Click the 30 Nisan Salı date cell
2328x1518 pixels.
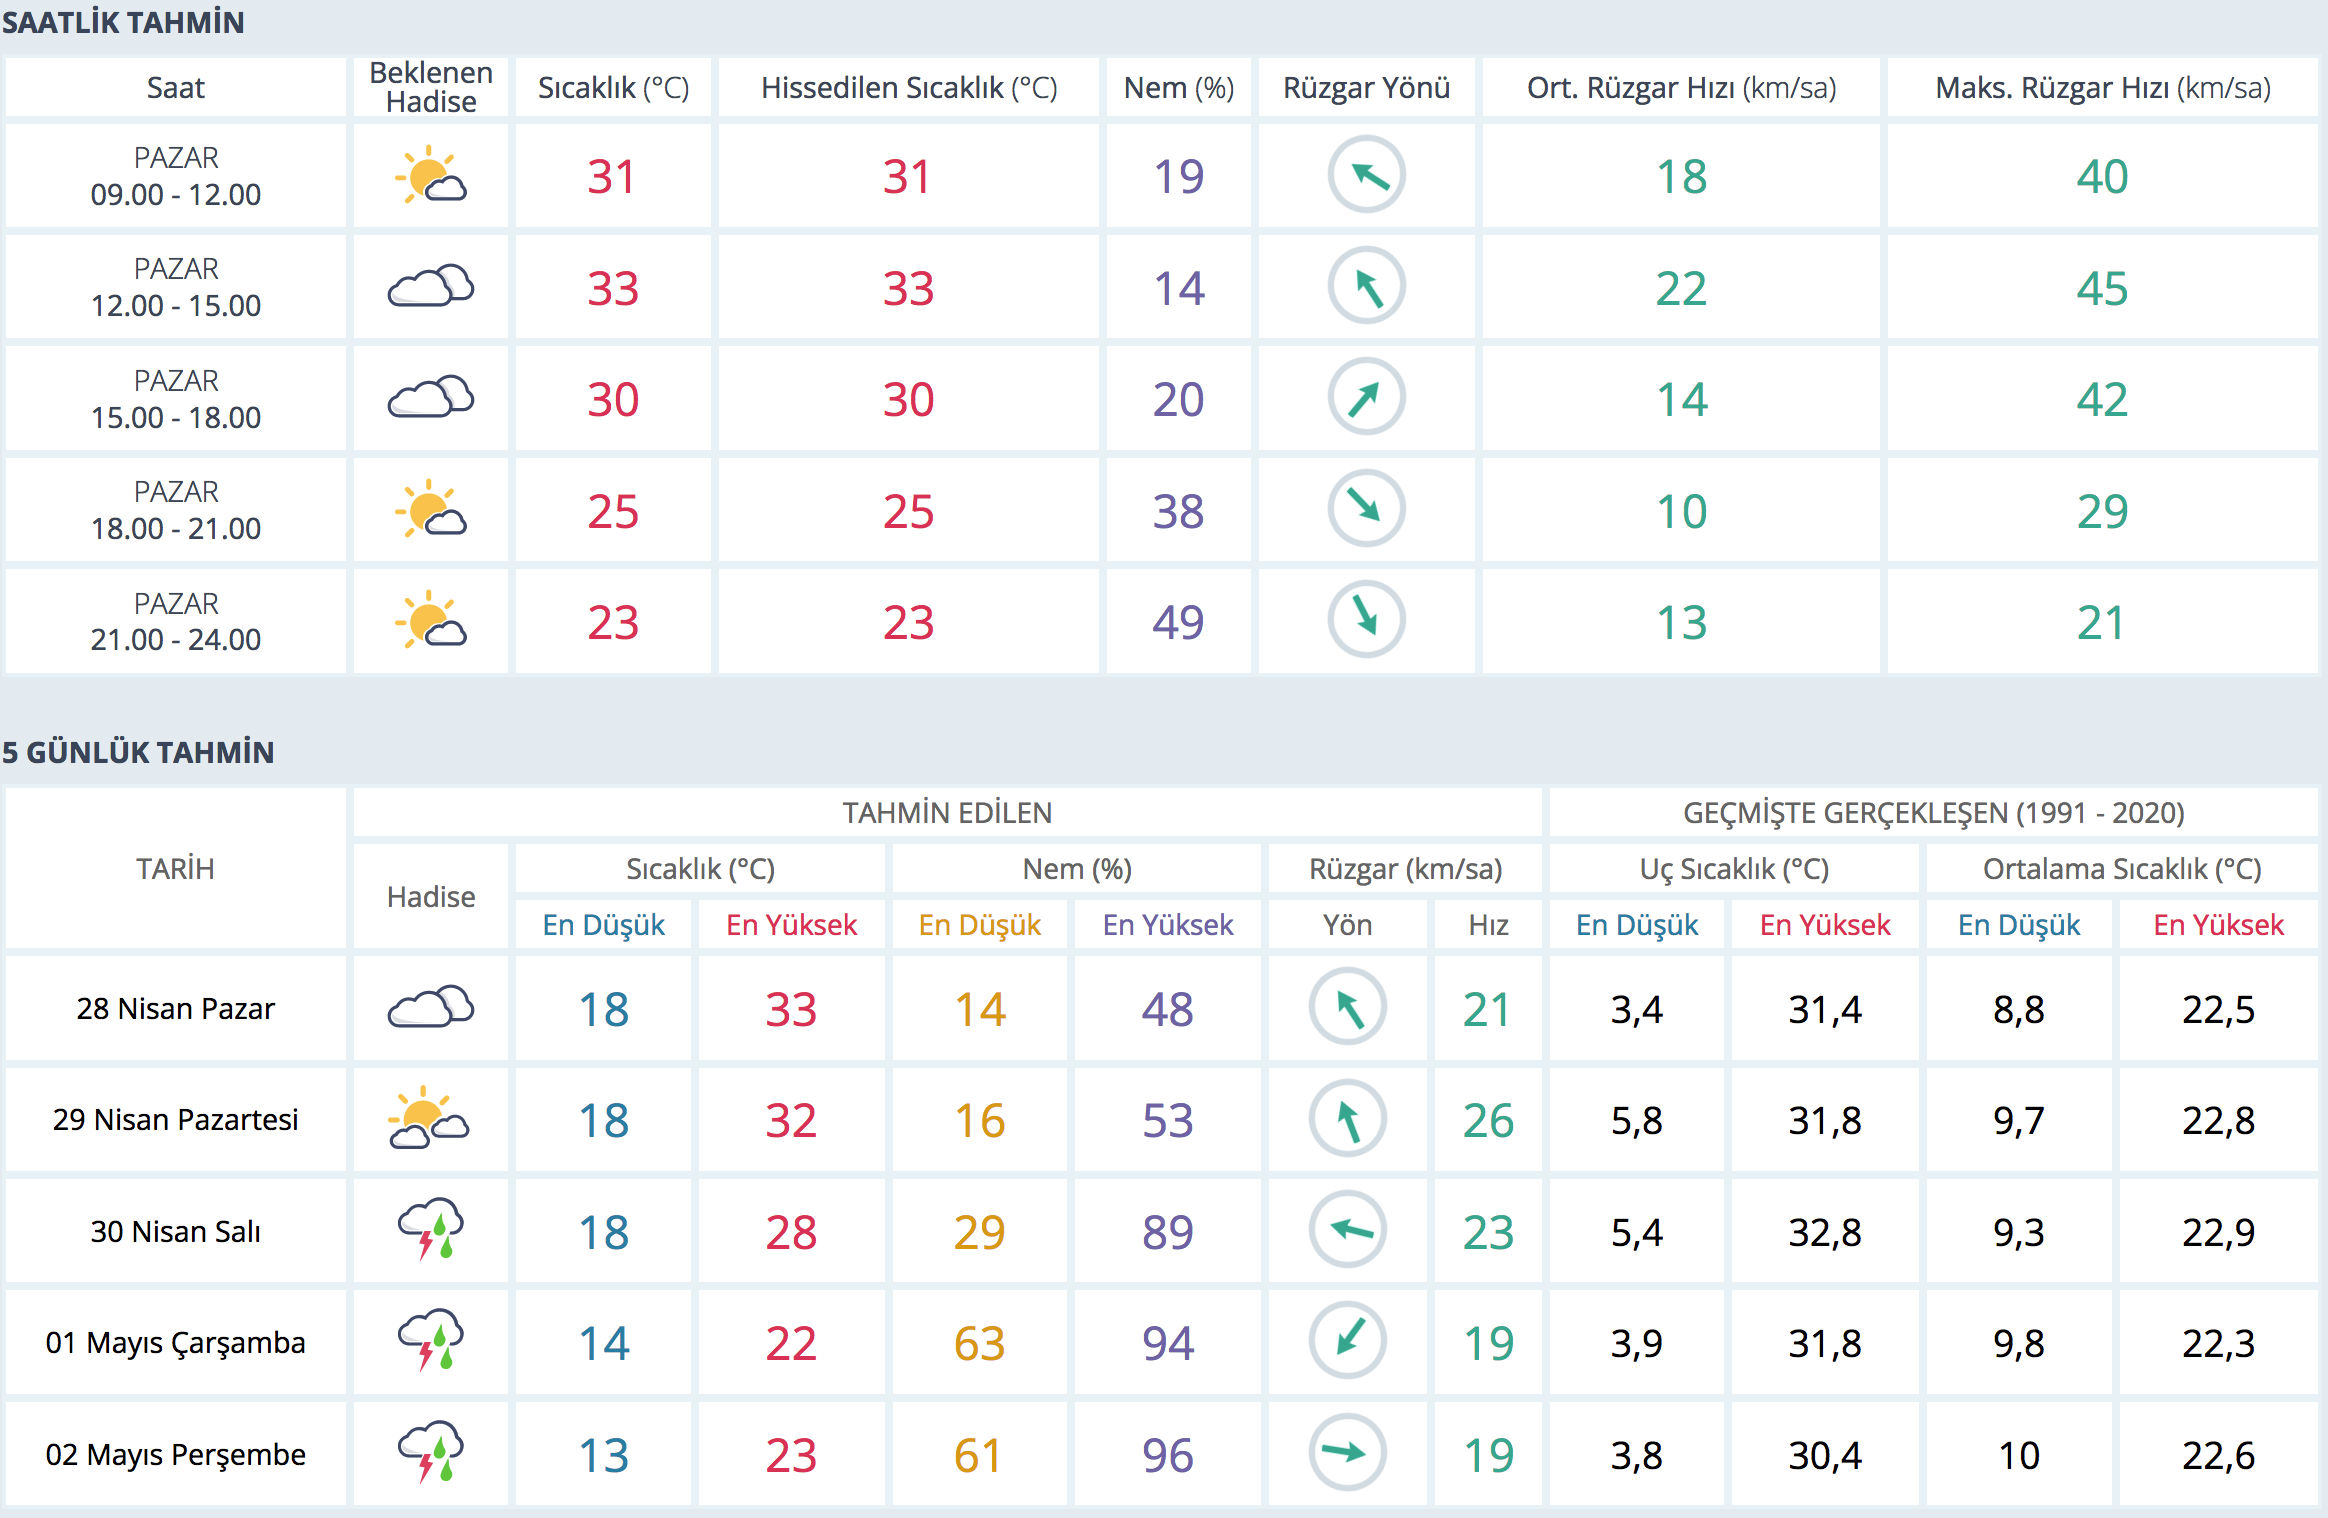click(x=175, y=1231)
